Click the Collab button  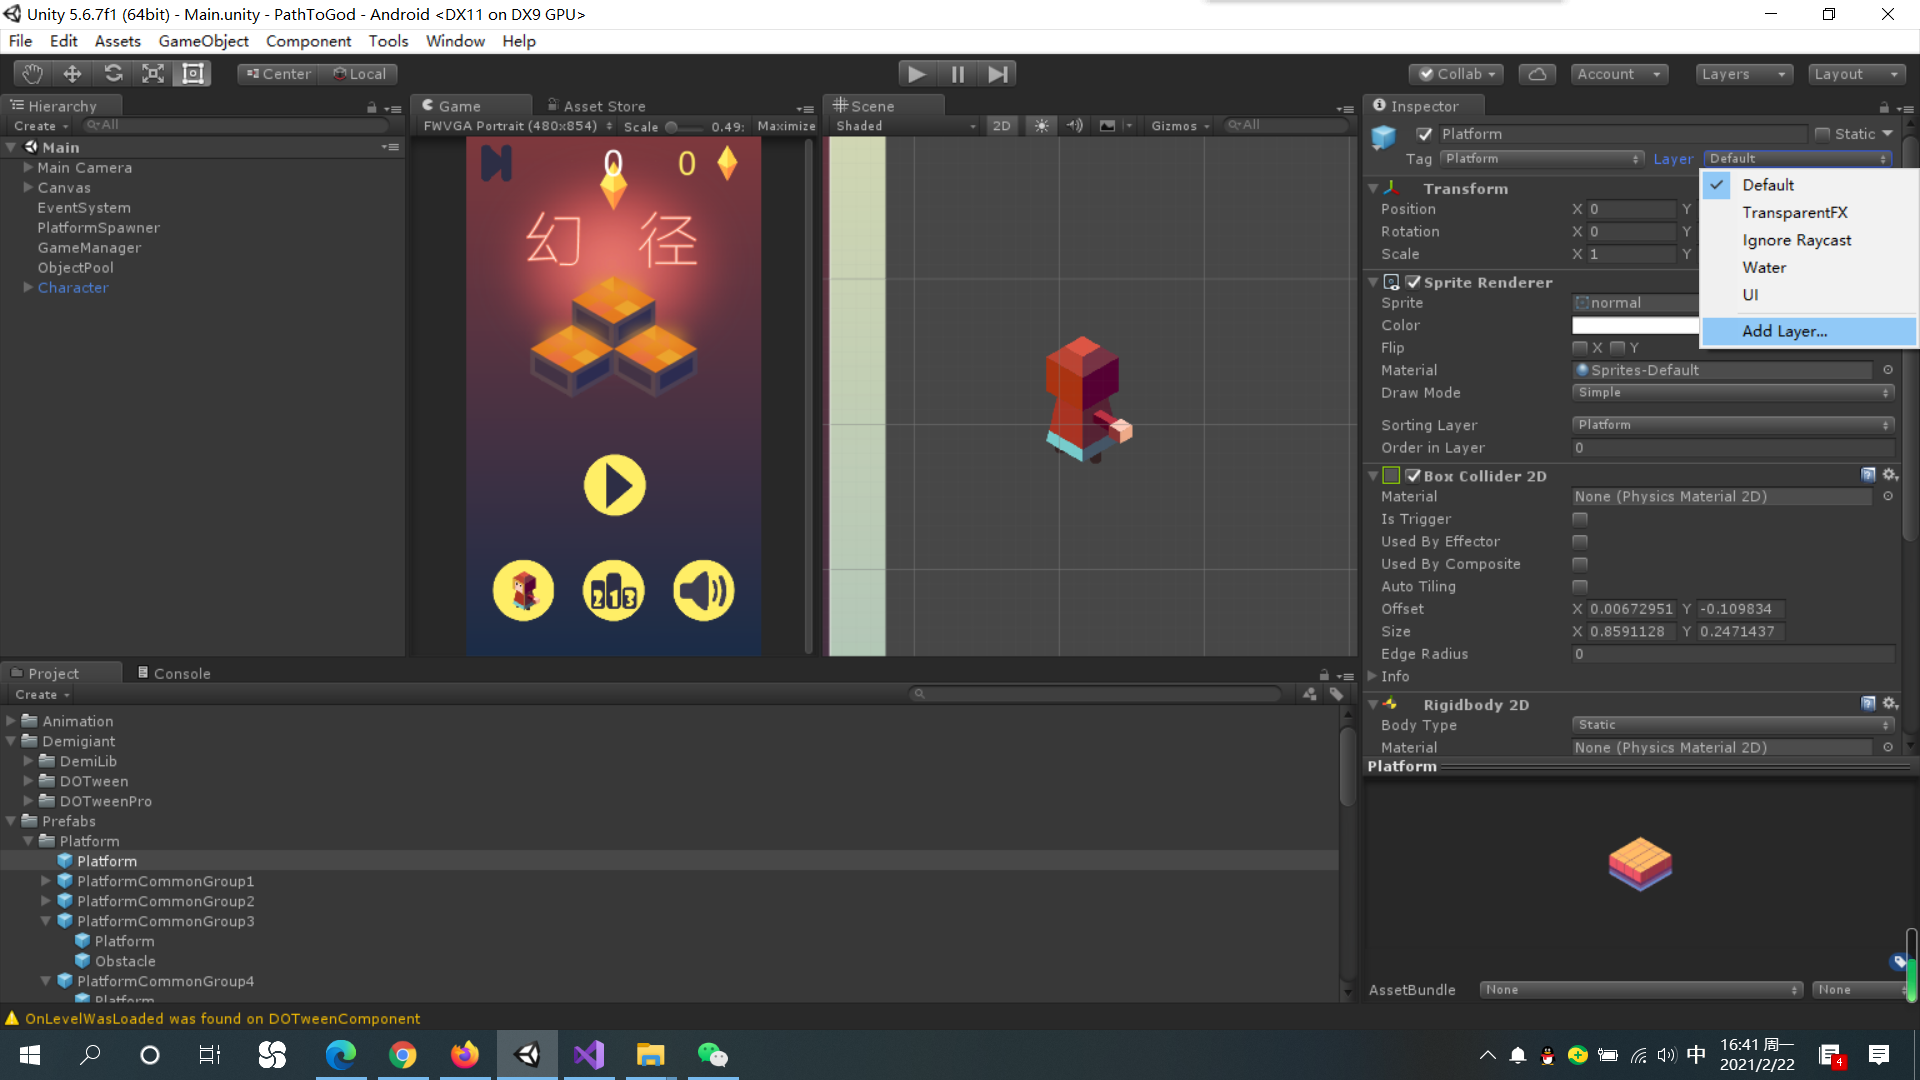pyautogui.click(x=1457, y=74)
